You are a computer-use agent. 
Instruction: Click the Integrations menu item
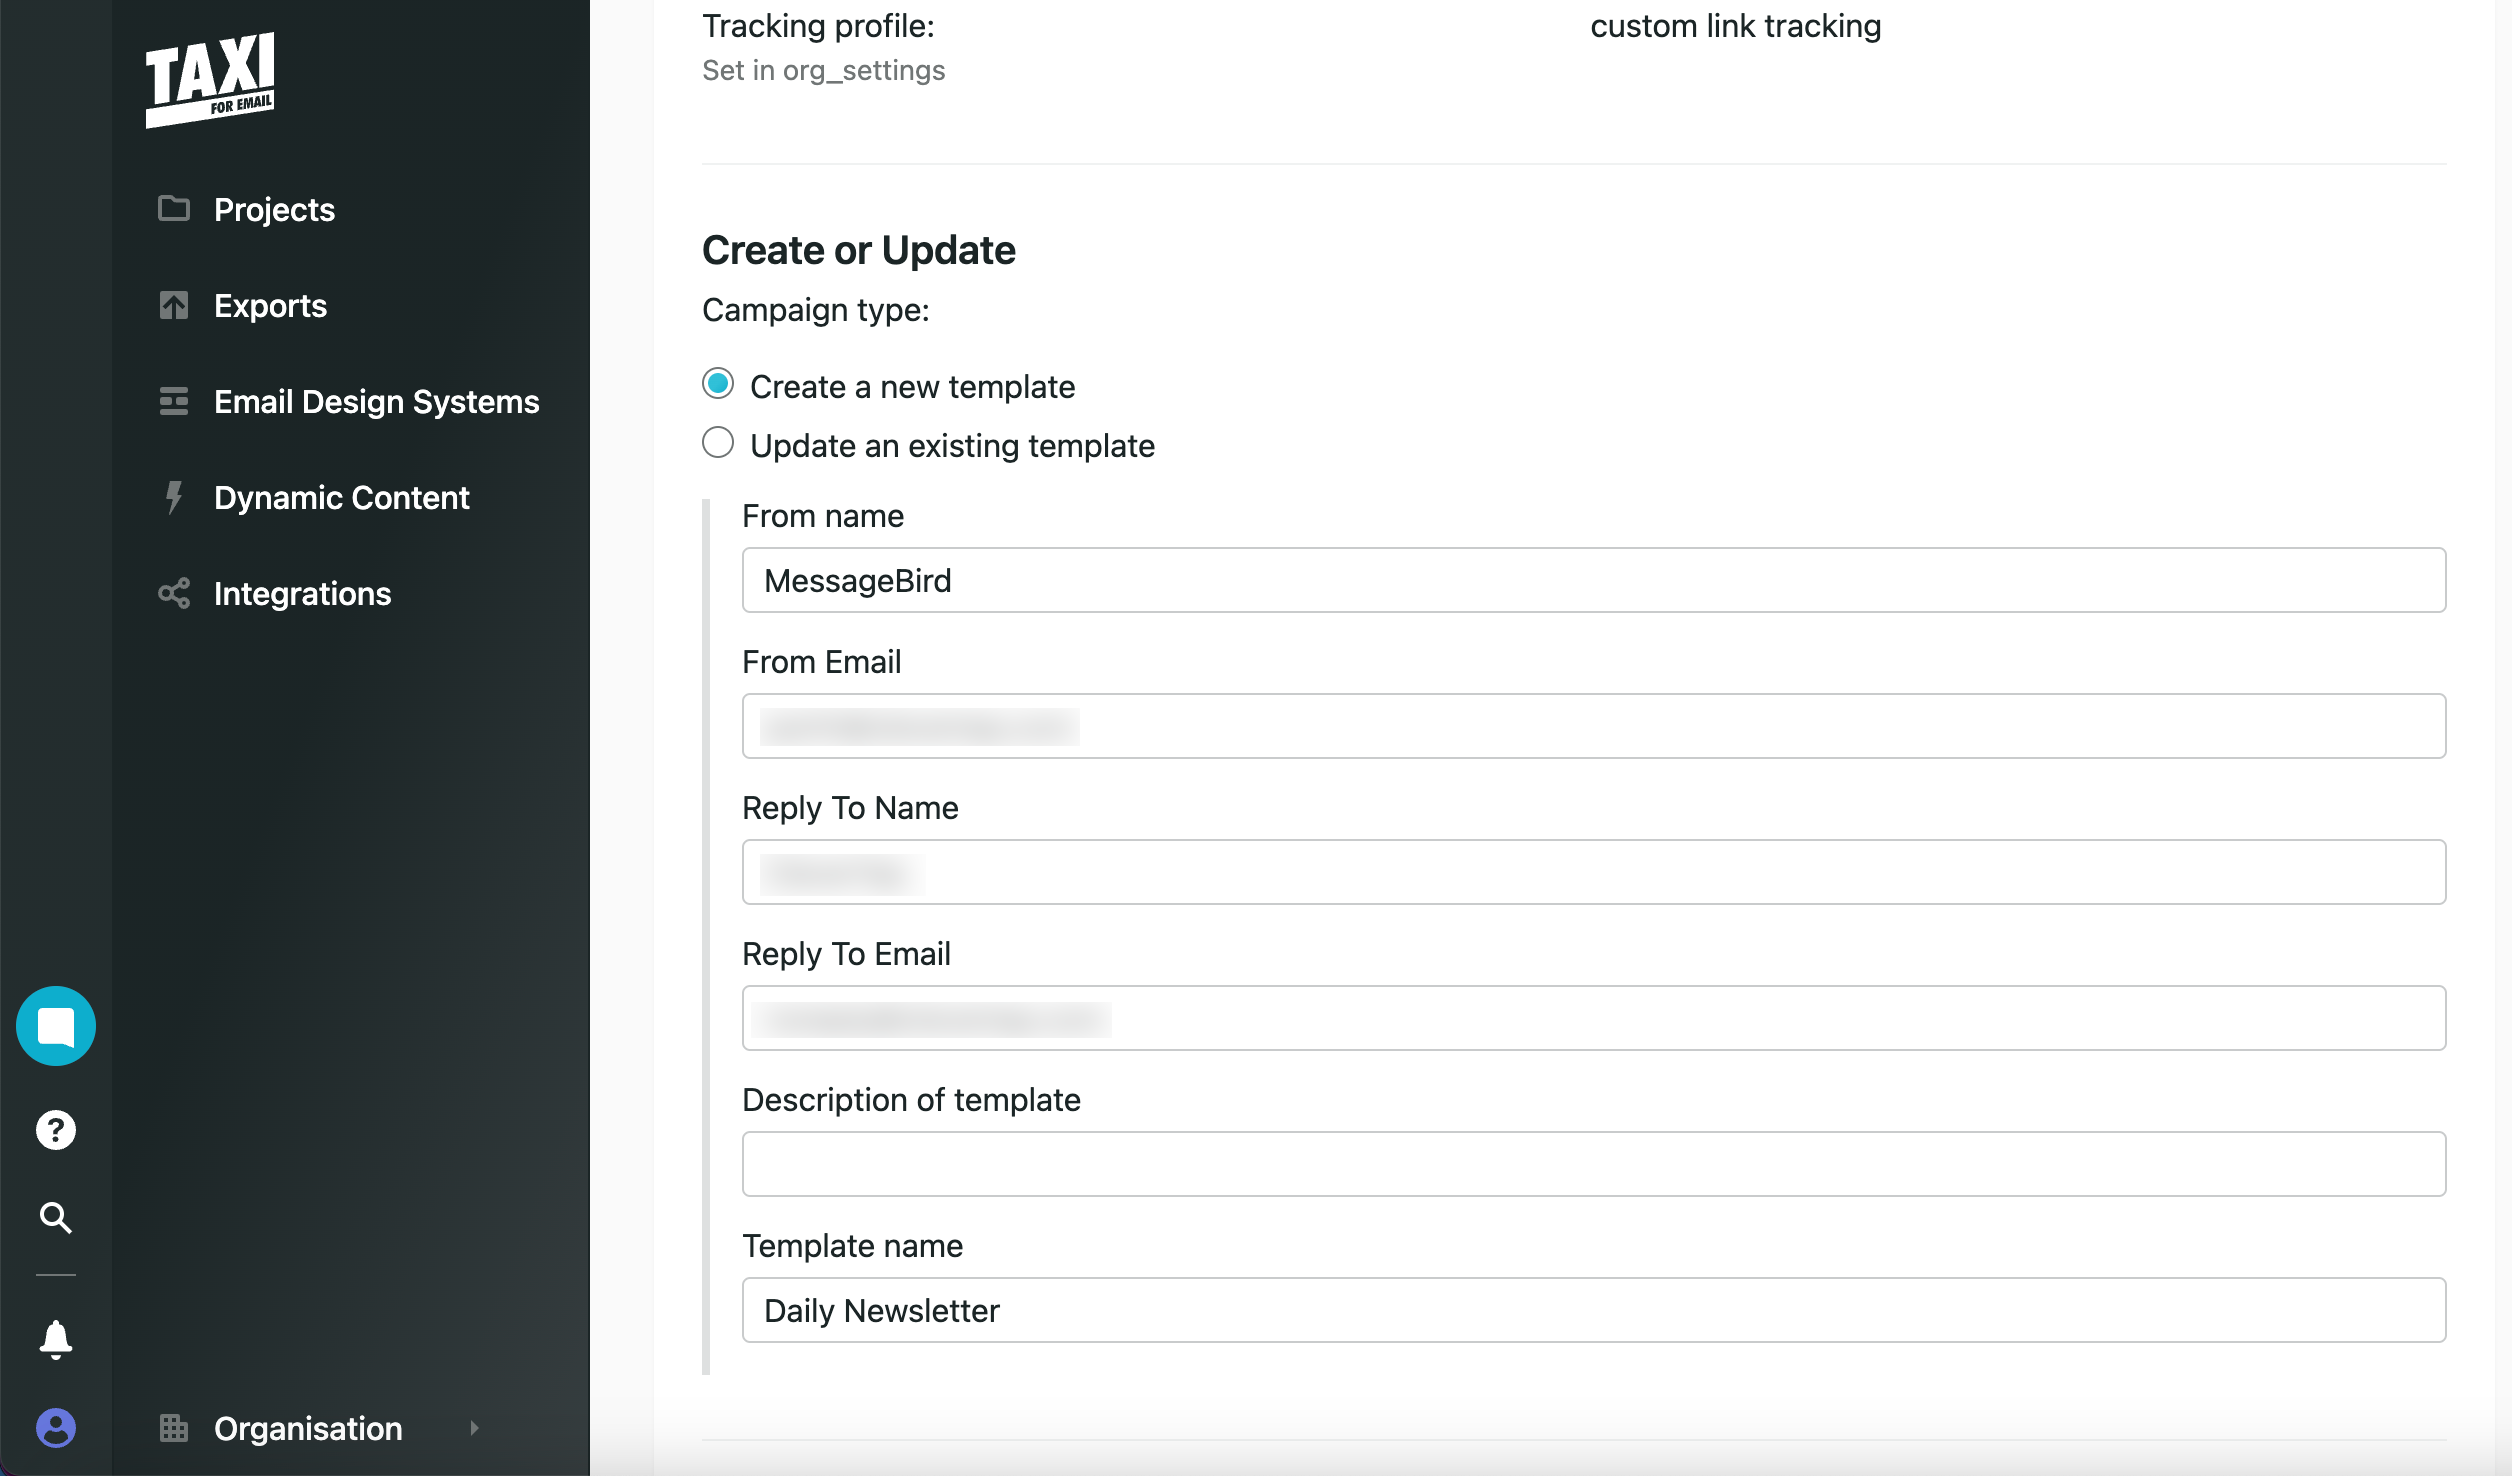(302, 592)
